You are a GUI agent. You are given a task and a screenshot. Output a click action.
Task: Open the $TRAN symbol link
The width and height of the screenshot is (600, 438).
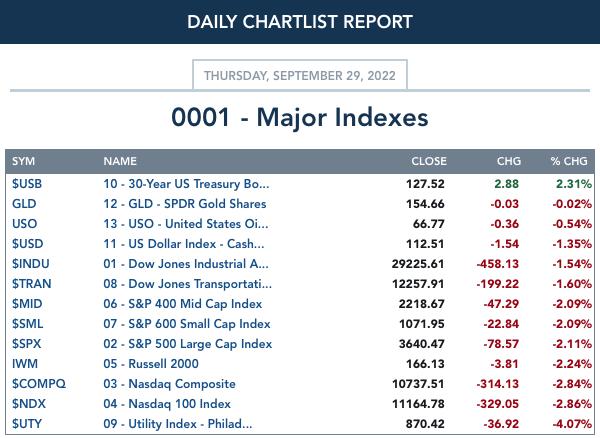coord(31,283)
